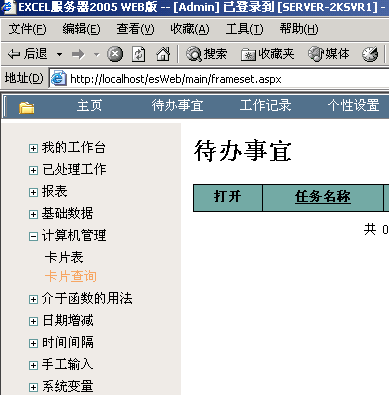Open the 工具(T) menu
389x395 pixels.
coord(244,29)
